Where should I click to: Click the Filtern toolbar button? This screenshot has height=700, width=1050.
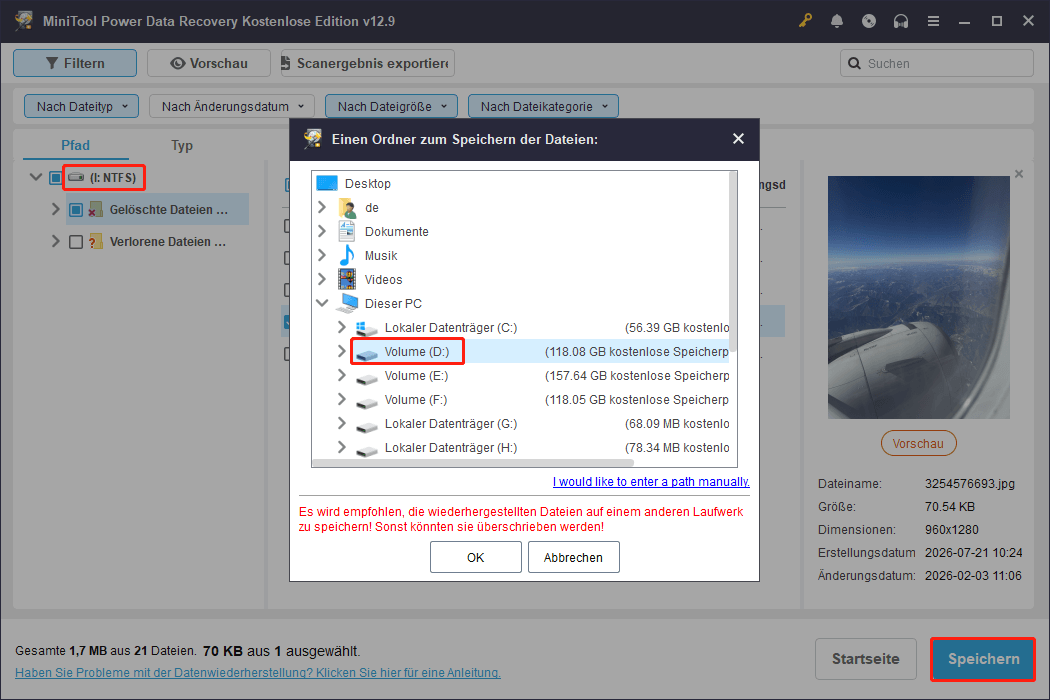(75, 63)
